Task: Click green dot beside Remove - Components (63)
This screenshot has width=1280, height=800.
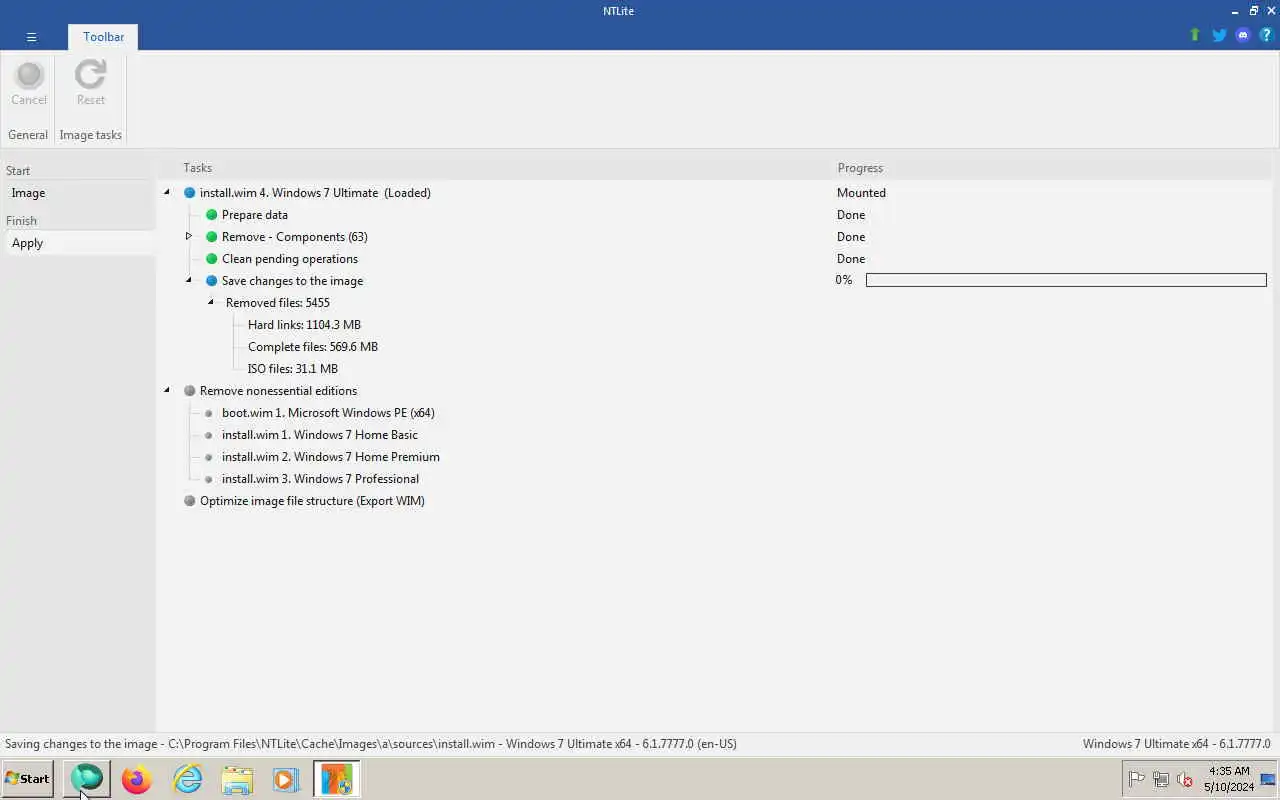Action: pos(212,237)
